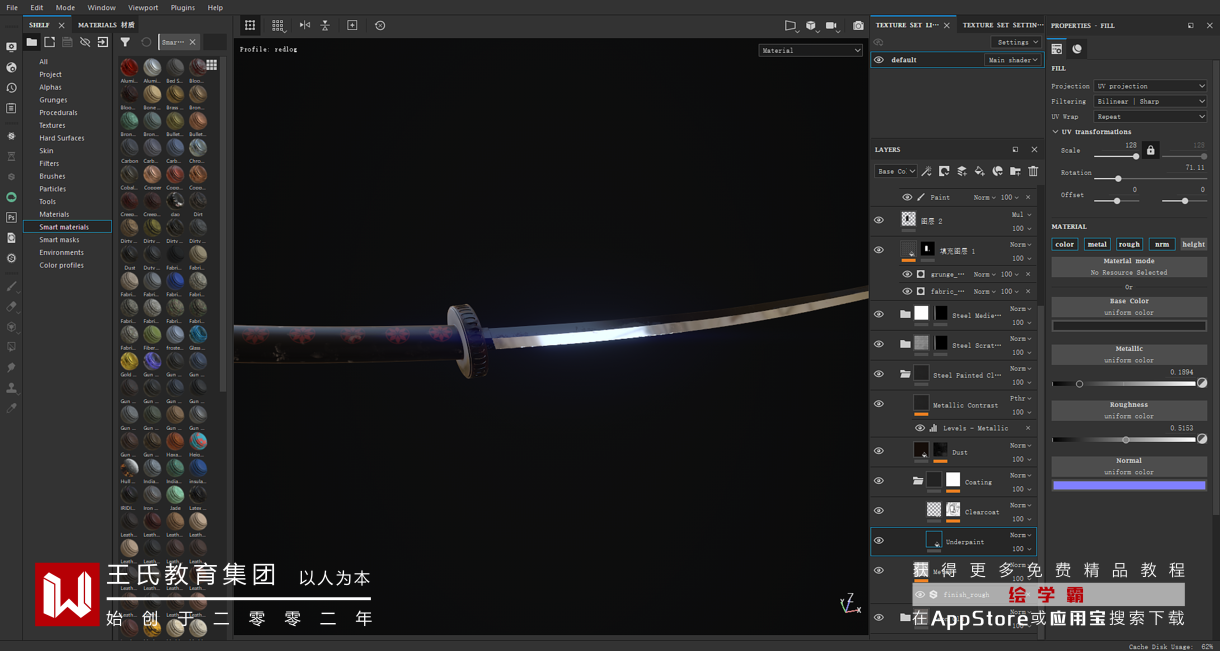1220x651 pixels.
Task: Toggle visibility of Paint effect layer
Action: [907, 197]
